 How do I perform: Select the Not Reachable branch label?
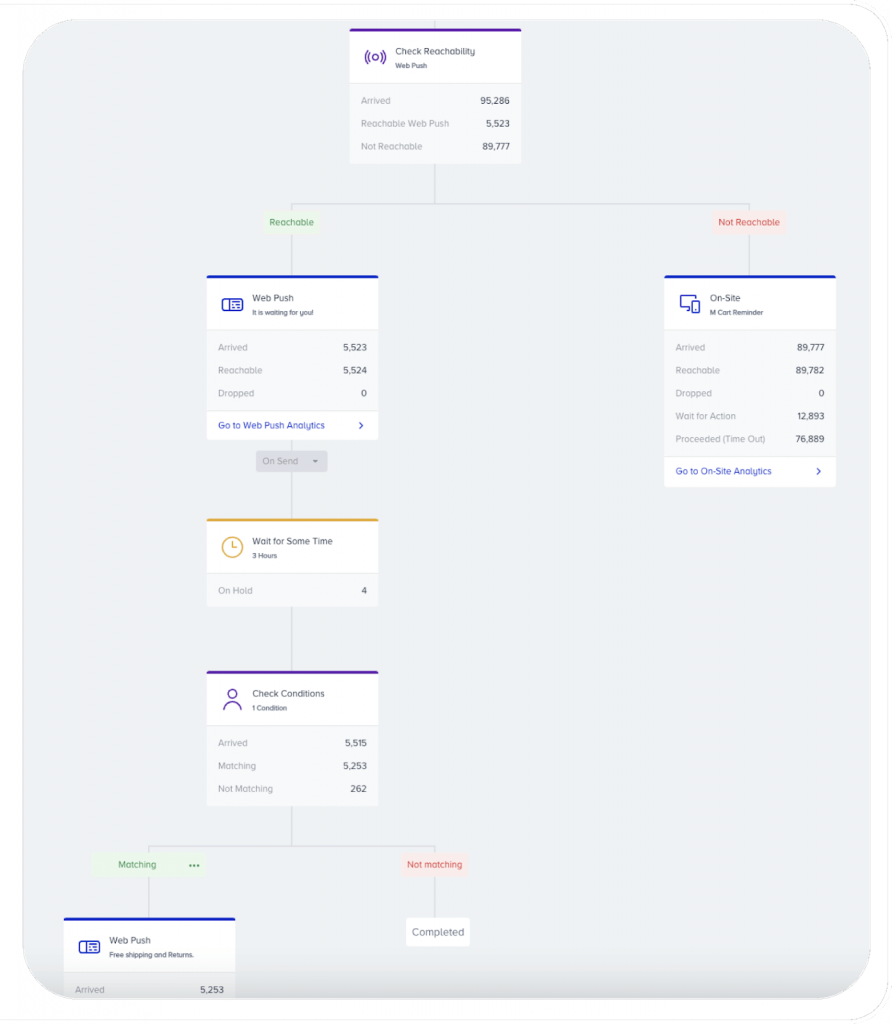tap(748, 222)
